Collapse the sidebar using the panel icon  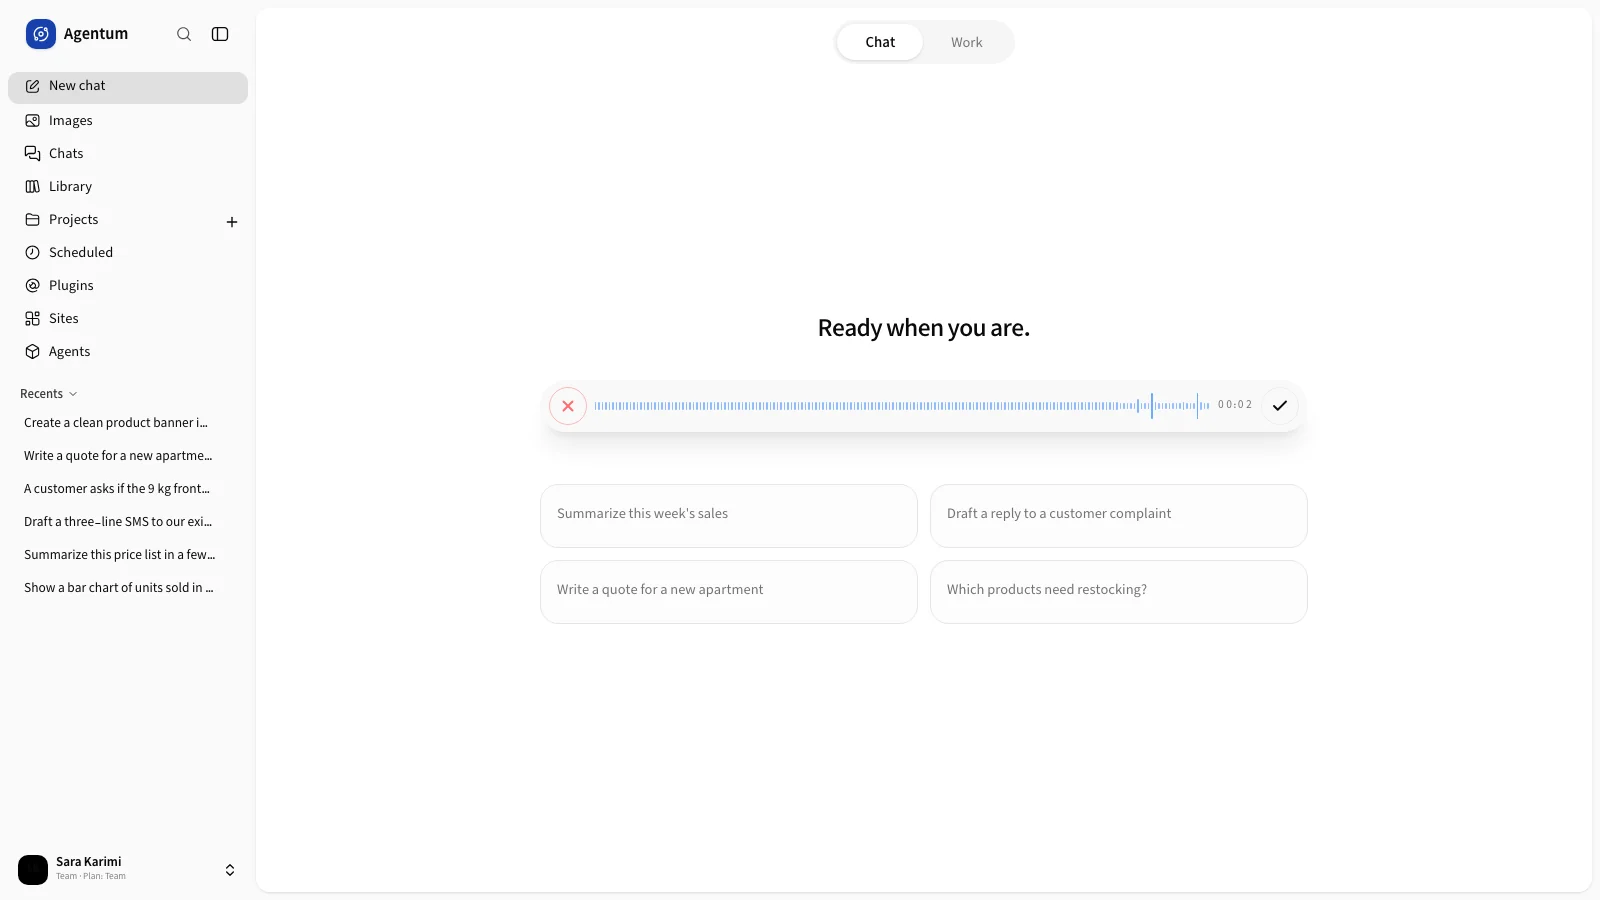click(220, 34)
